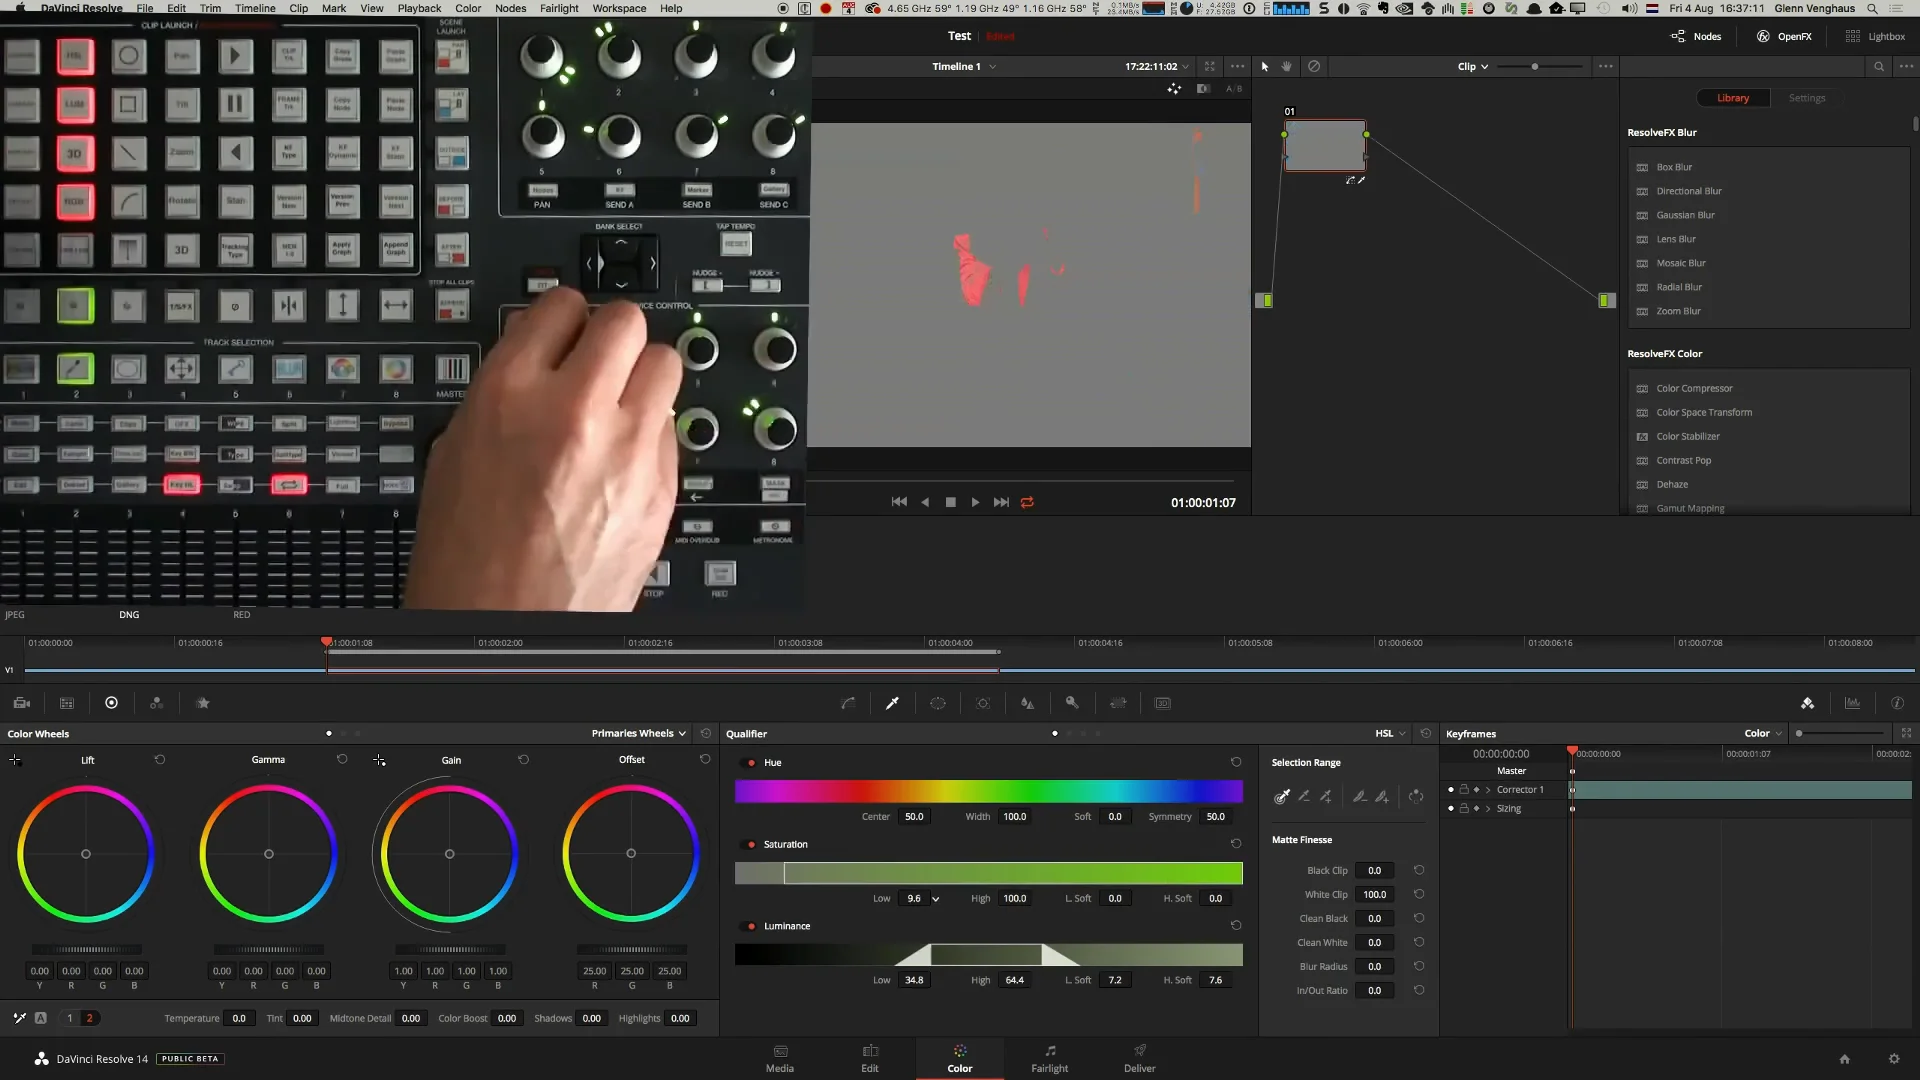Image resolution: width=1920 pixels, height=1080 pixels.
Task: Open the HSL qualifier type dropdown
Action: point(1390,733)
